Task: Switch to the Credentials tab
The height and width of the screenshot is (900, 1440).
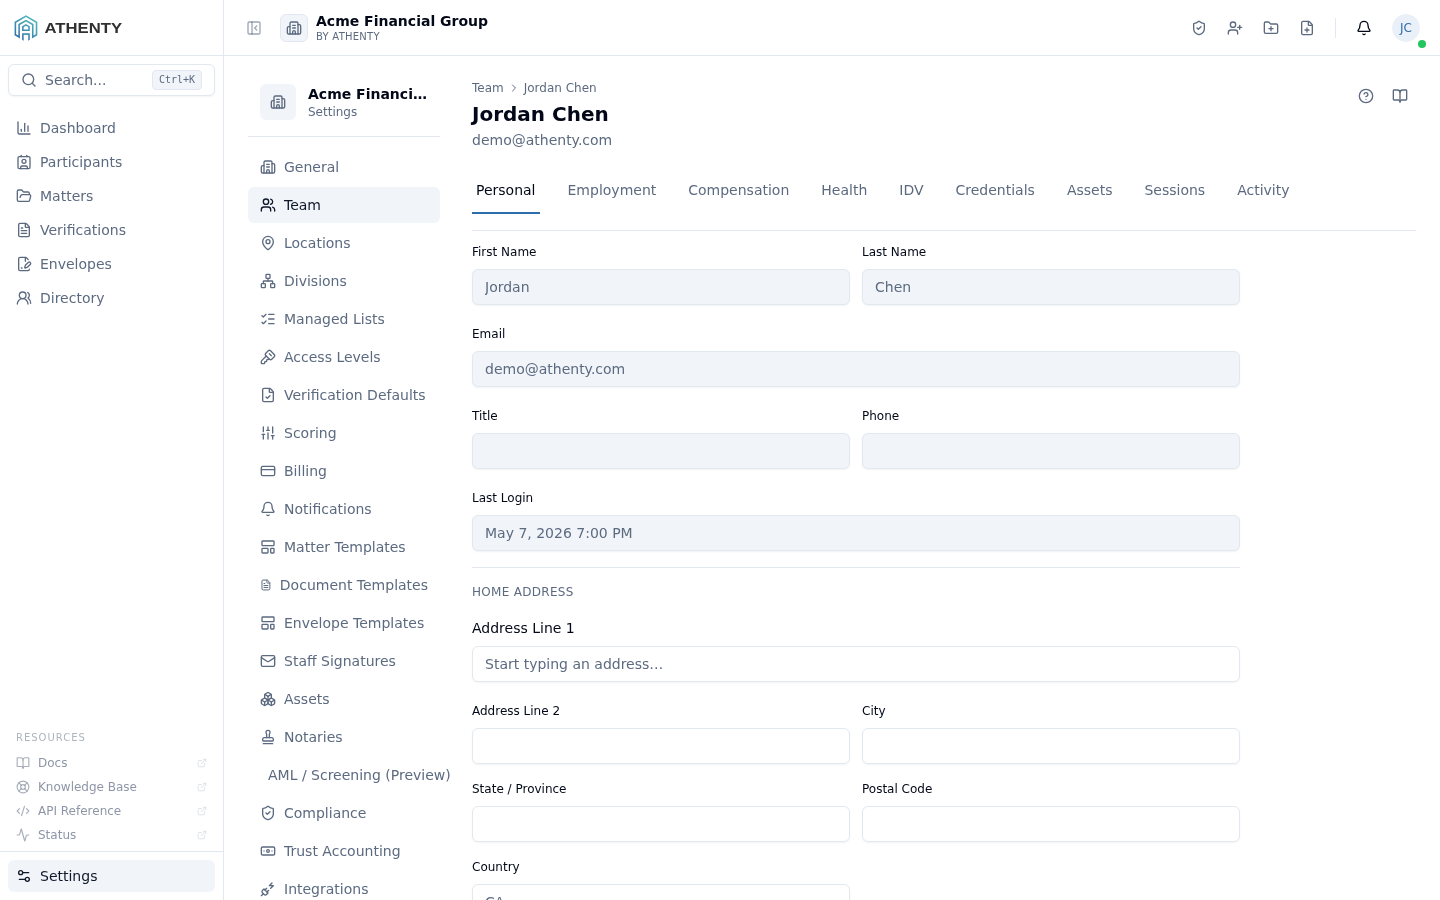Action: 995,190
